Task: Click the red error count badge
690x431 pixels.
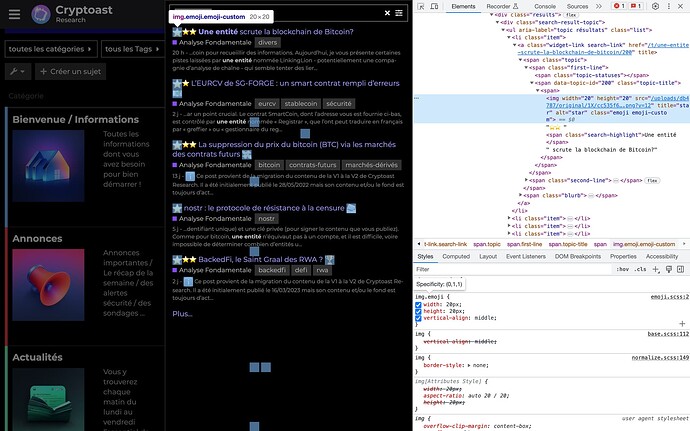Action: point(619,6)
